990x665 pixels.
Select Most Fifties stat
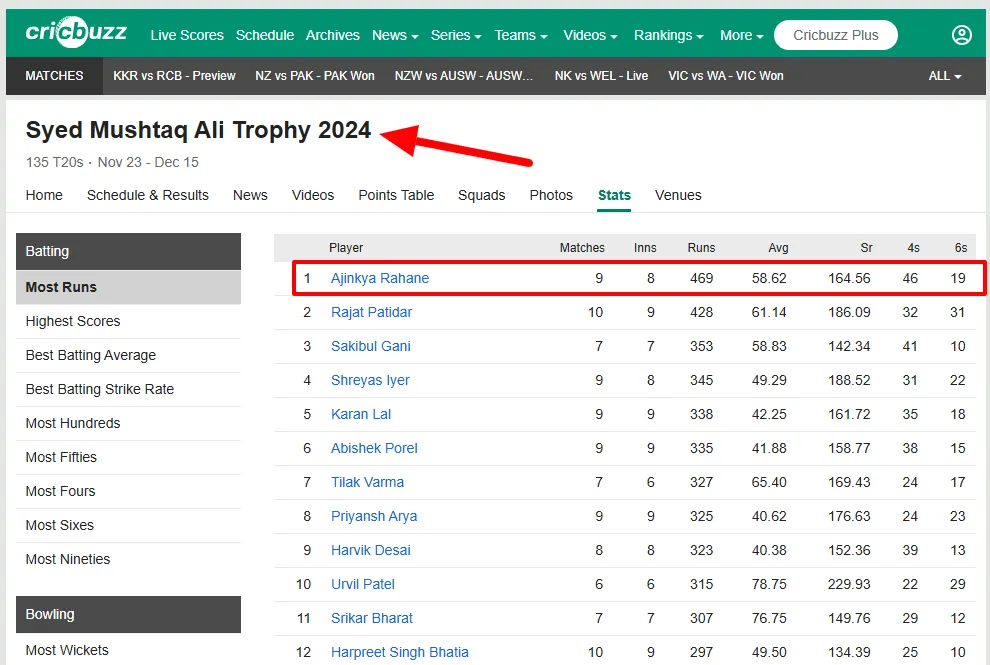128,457
